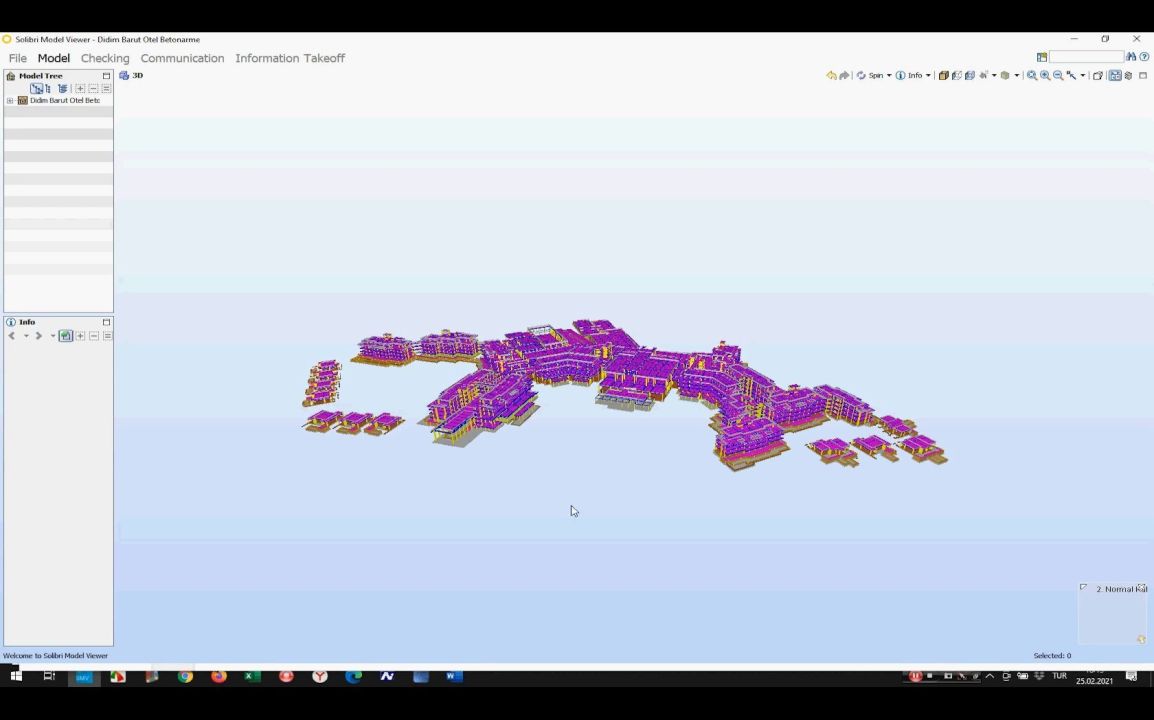Toggle the follow selection button in Info panel
1154x720 pixels.
point(65,336)
